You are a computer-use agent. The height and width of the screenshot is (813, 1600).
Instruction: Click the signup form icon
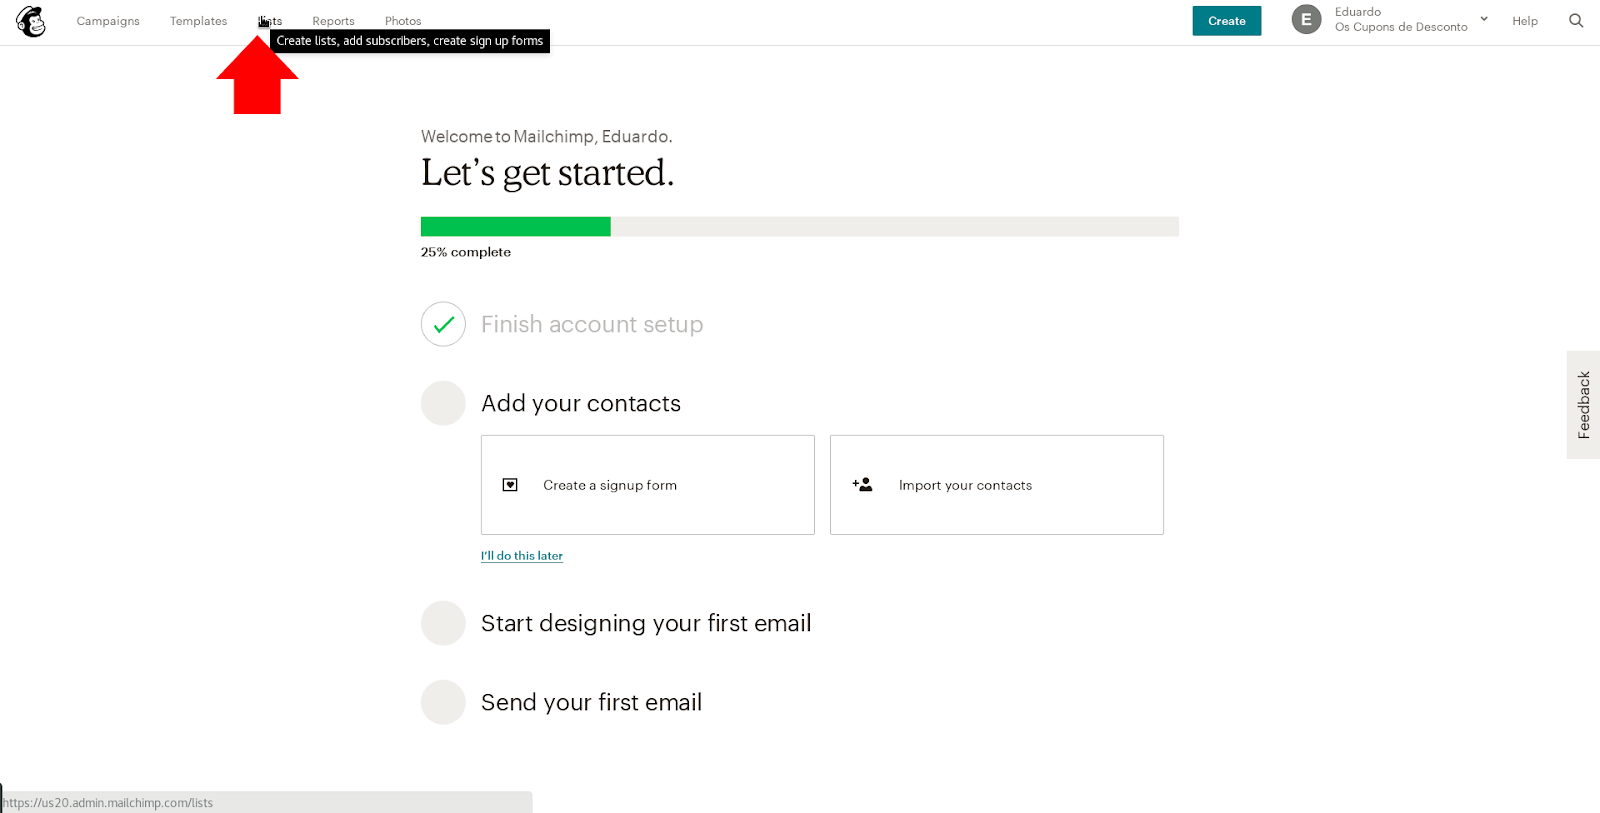510,485
